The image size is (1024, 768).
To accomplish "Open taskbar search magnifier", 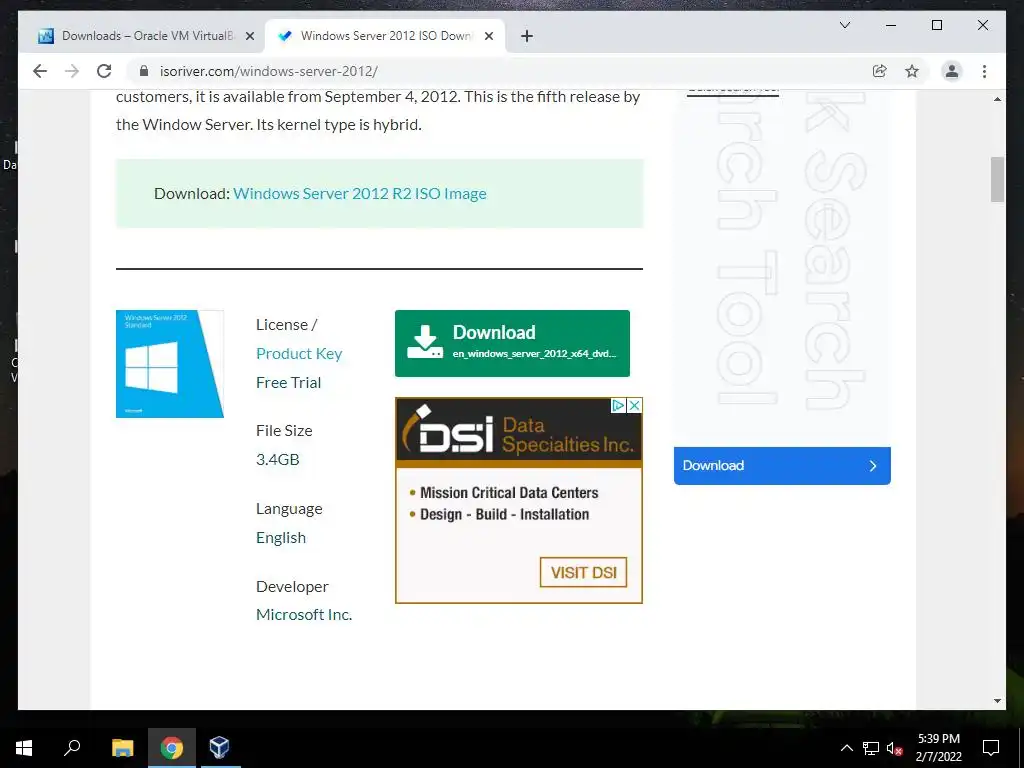I will click(x=72, y=748).
